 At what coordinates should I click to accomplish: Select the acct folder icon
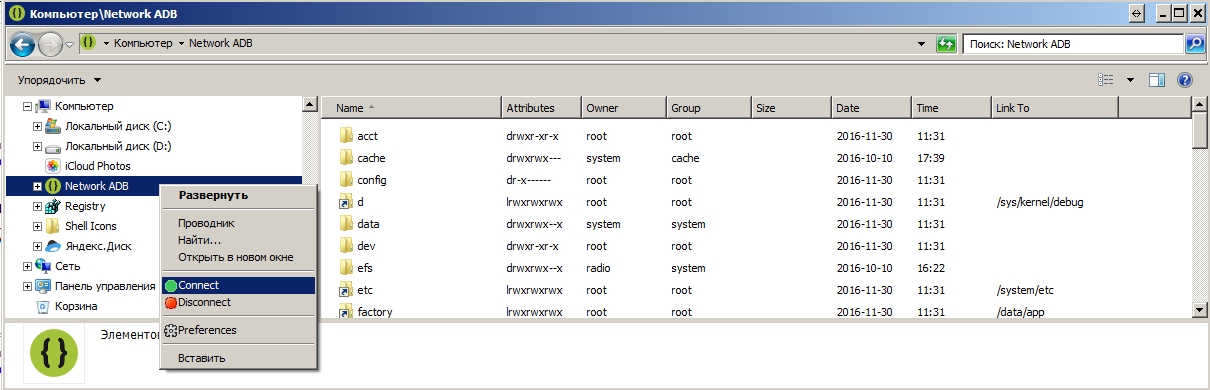pos(346,136)
